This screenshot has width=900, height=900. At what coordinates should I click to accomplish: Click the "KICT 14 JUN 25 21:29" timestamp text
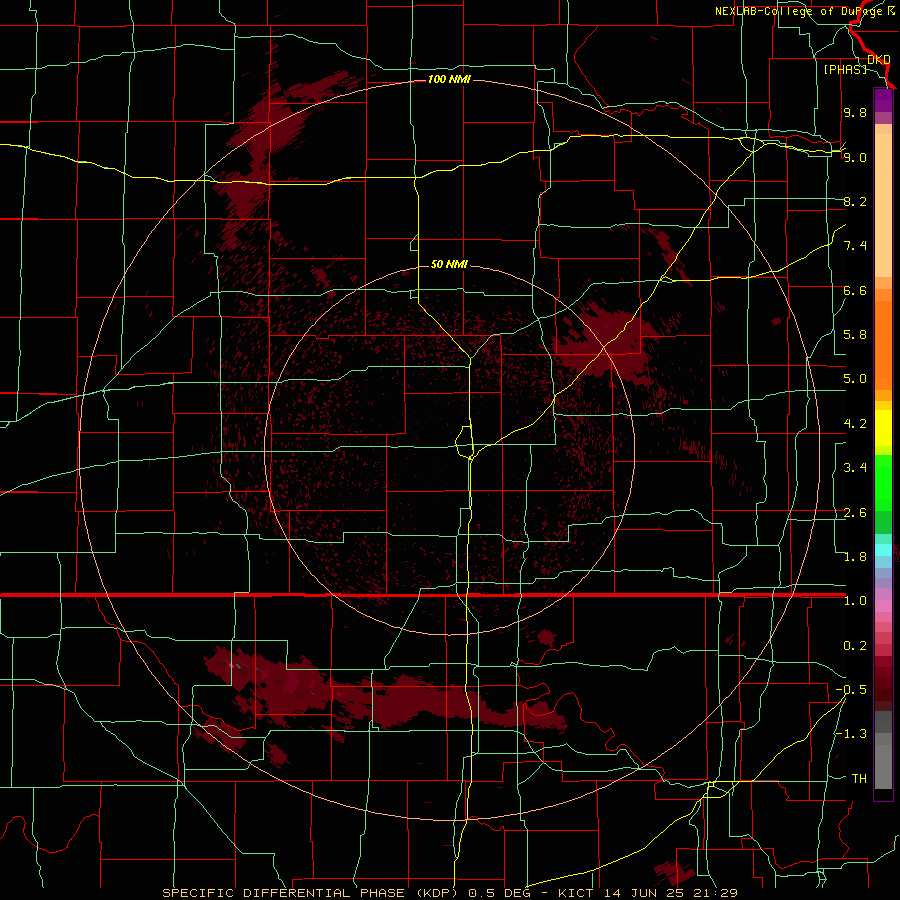647,893
